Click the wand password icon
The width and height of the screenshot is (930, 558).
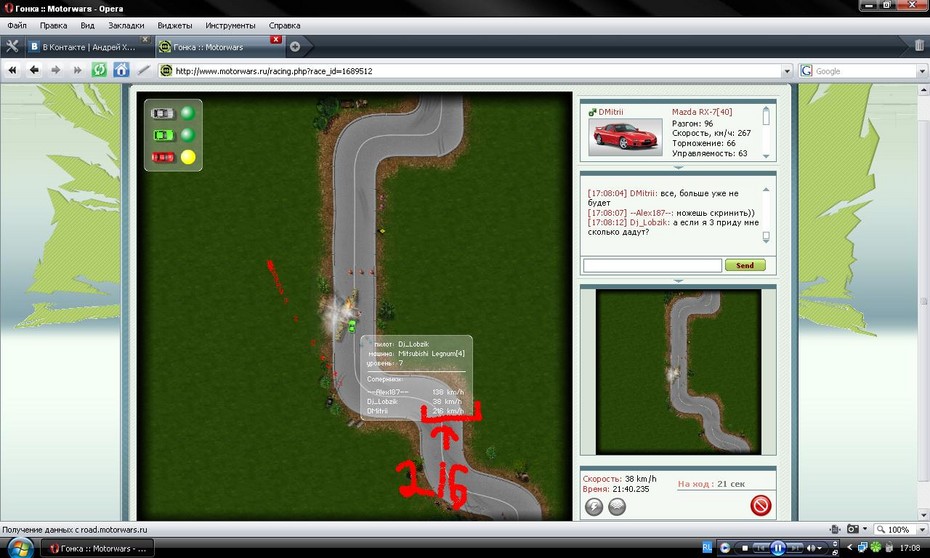pos(143,71)
